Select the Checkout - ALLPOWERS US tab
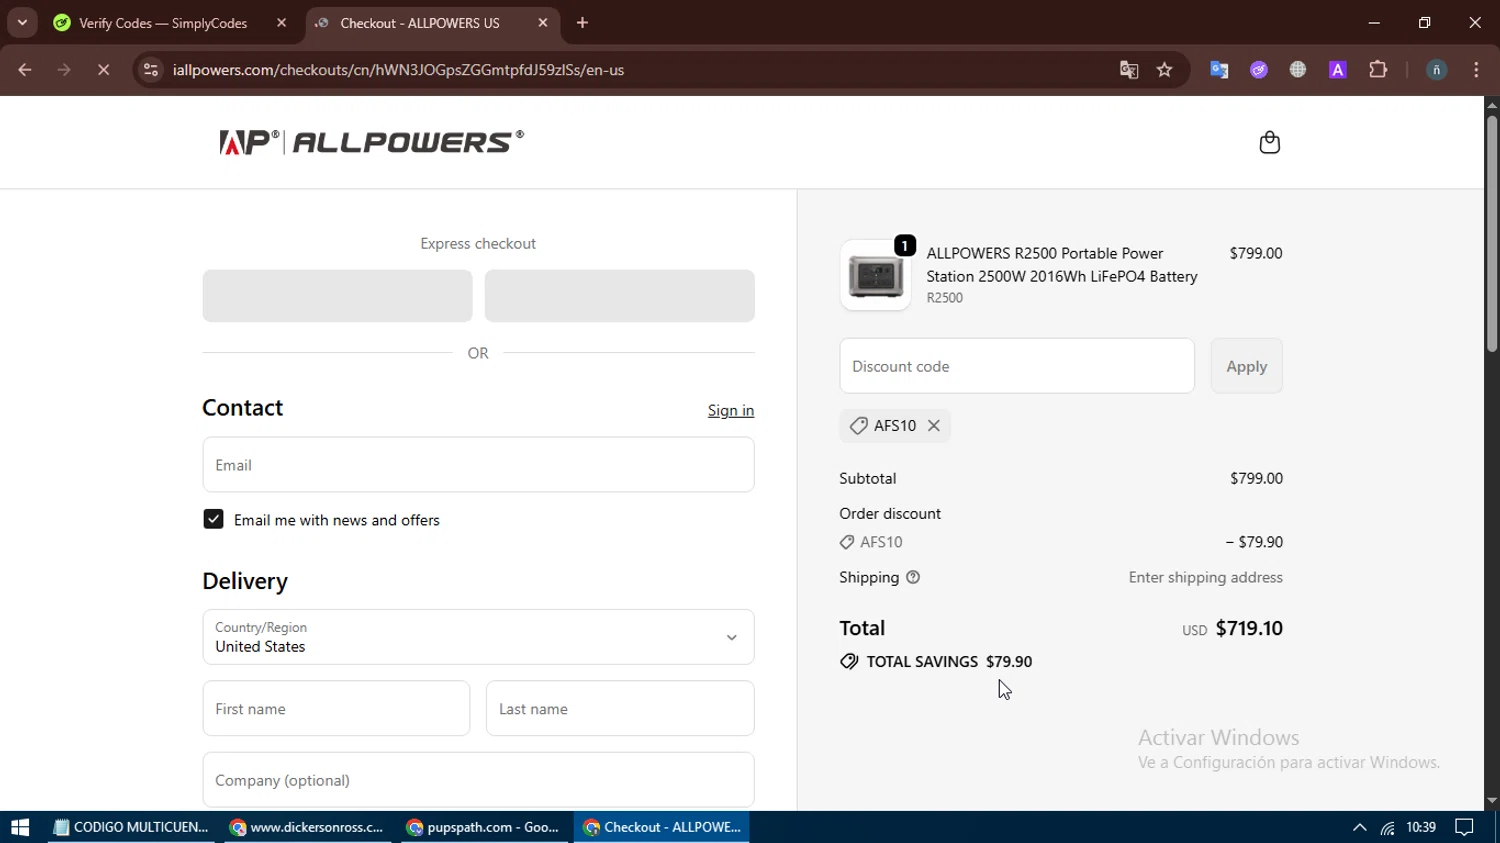This screenshot has height=843, width=1500. coord(420,23)
